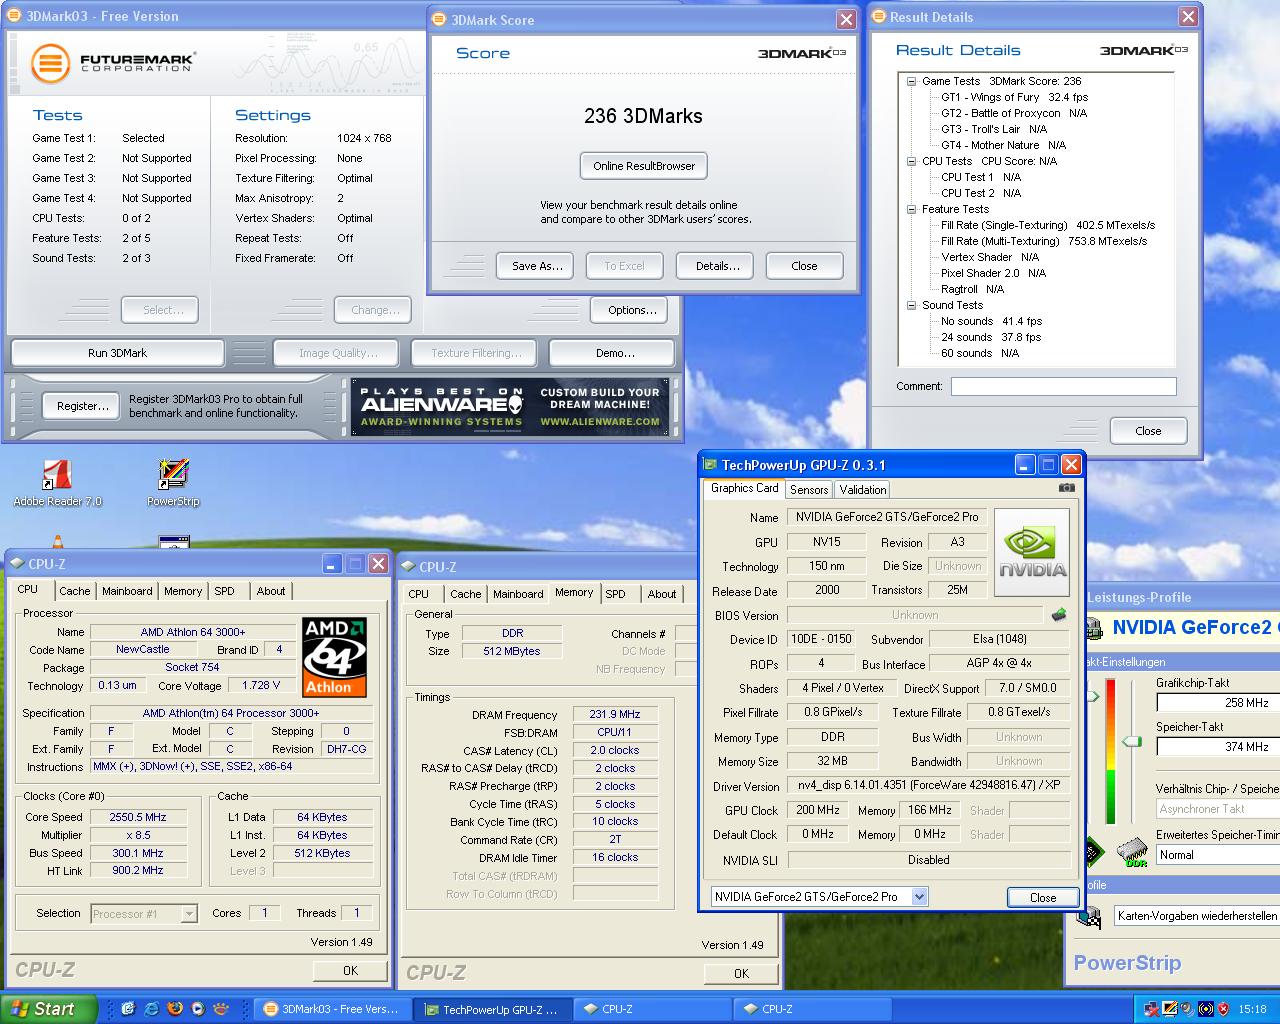
Task: Click the DDR memory chip icon in PowerStrip
Action: pyautogui.click(x=1132, y=852)
